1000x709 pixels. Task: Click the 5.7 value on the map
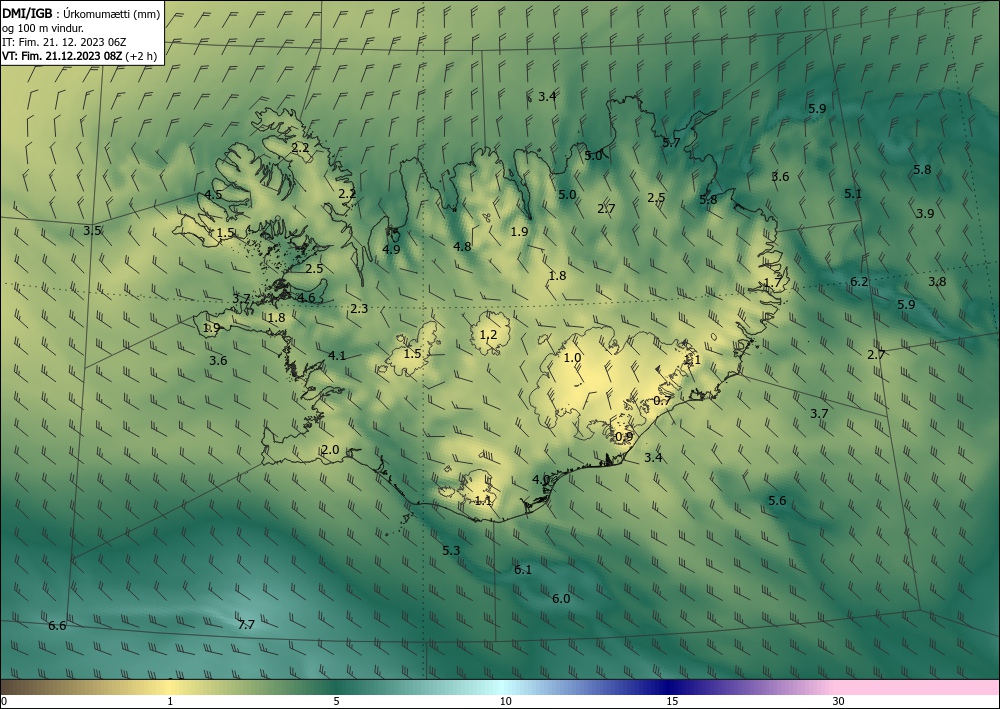[x=671, y=143]
